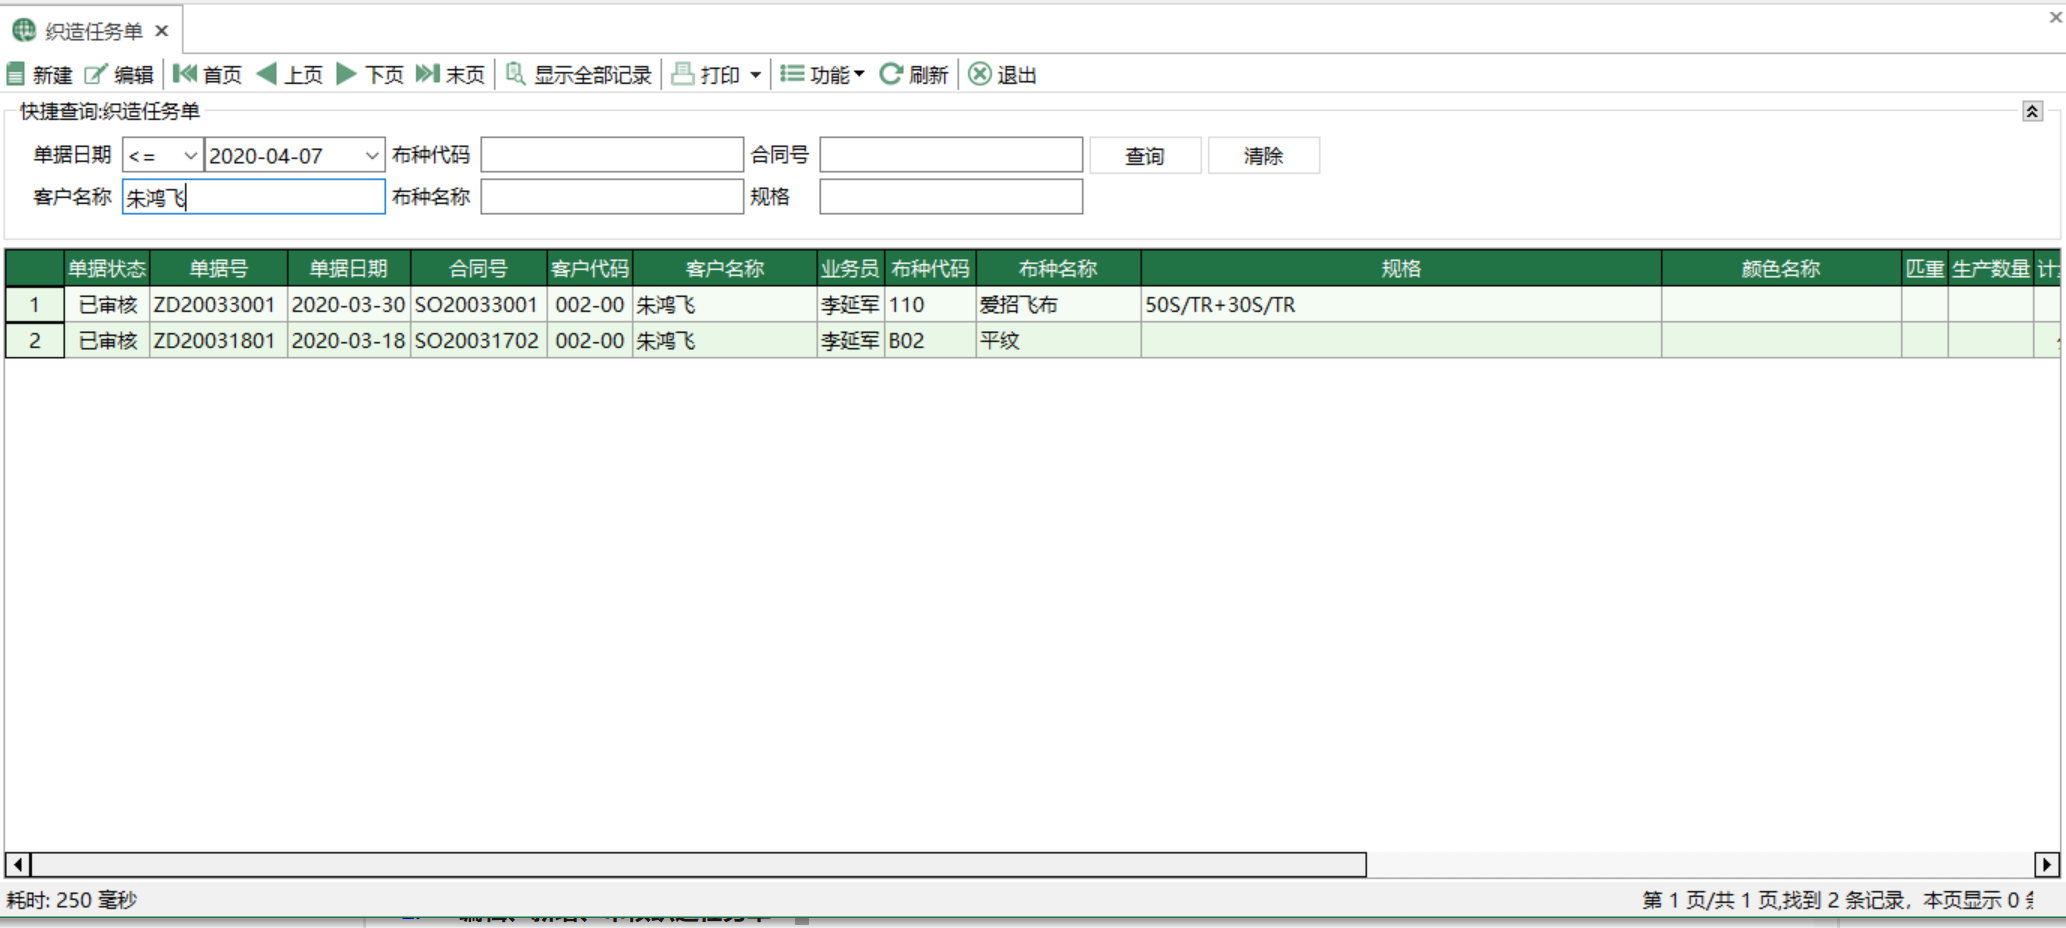Click the 客户名称 column header
The height and width of the screenshot is (928, 2066).
724,268
